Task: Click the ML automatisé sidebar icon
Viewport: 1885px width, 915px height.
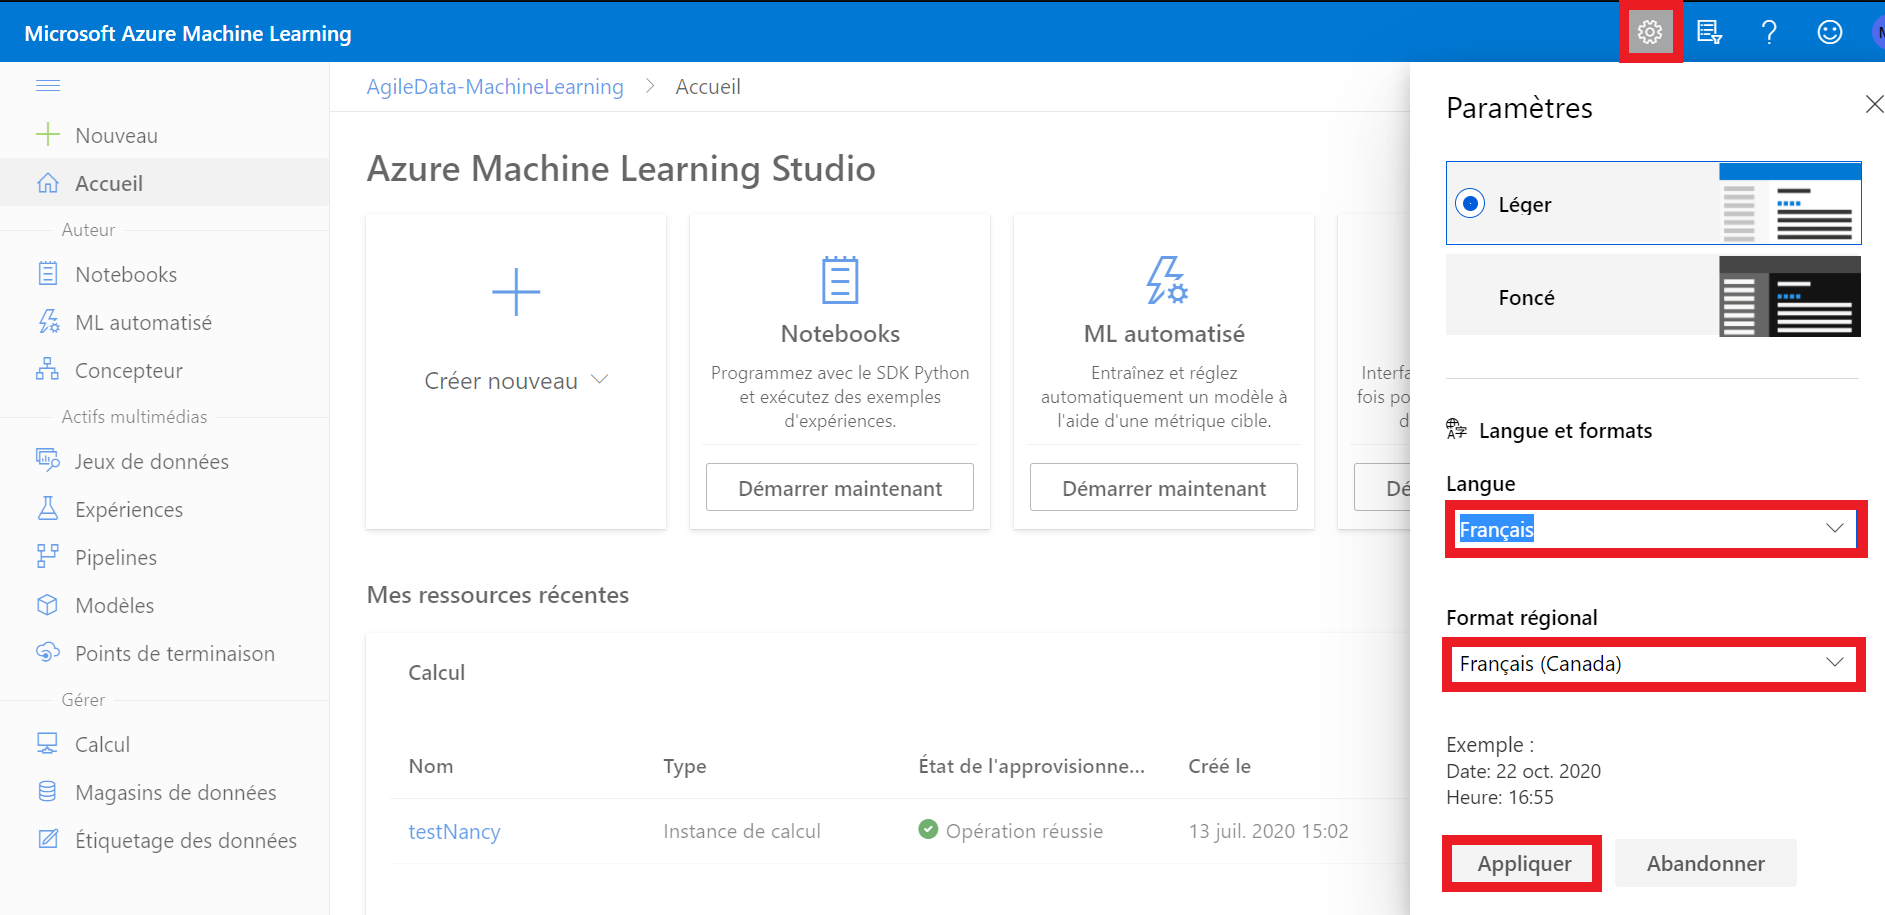Action: coord(48,321)
